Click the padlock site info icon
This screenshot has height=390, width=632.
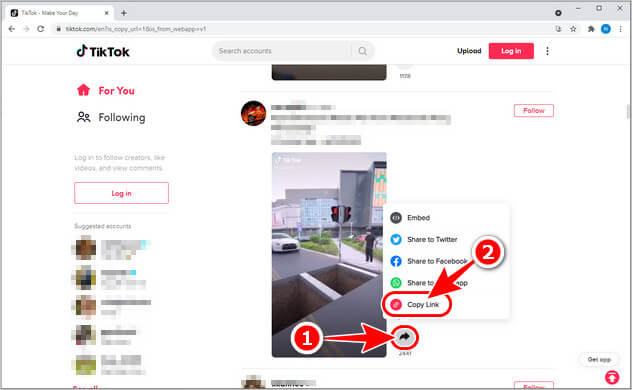58,29
